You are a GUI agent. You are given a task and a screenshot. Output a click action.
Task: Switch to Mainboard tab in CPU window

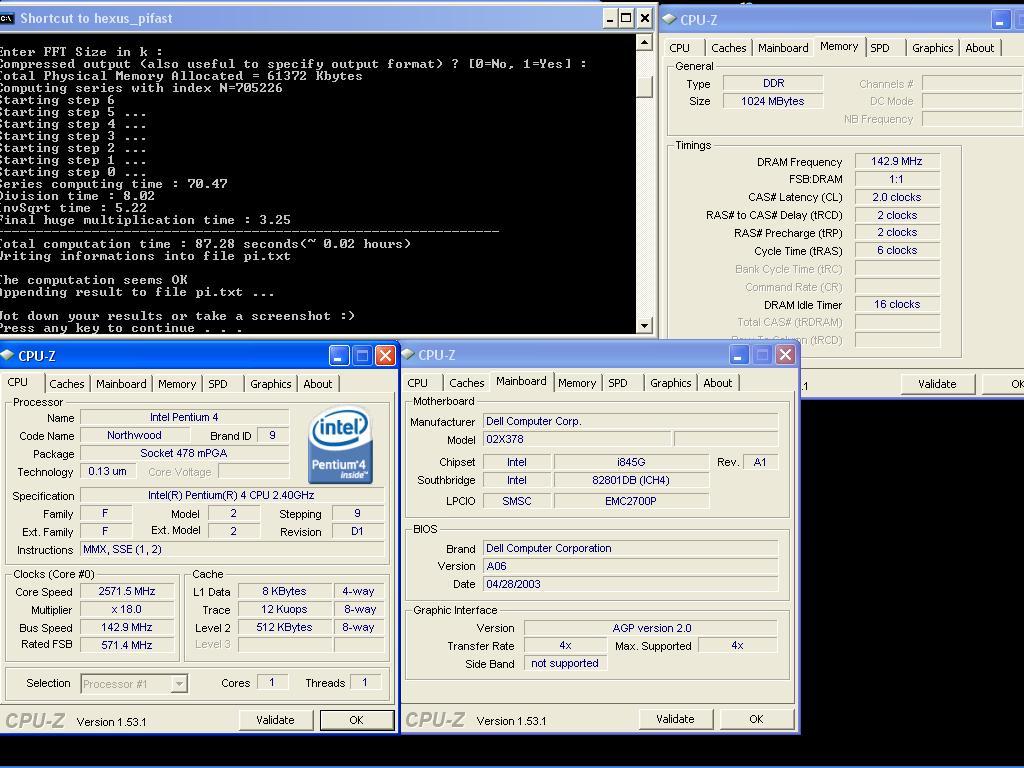(121, 384)
